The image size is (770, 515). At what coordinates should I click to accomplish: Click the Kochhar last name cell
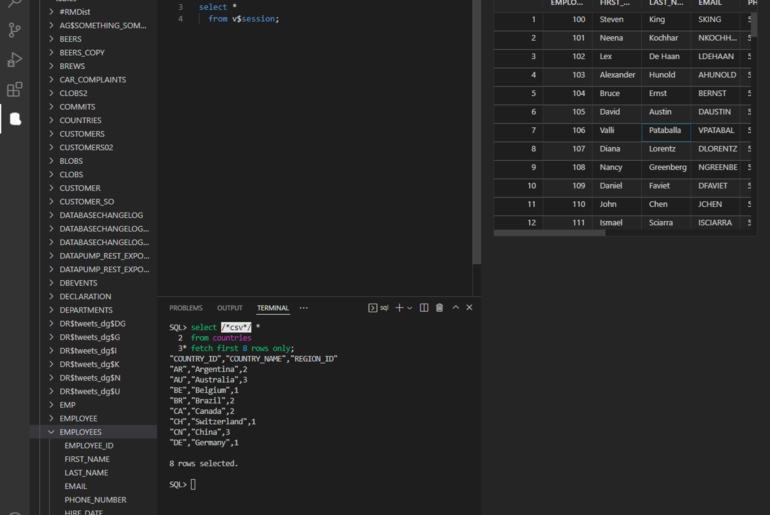pyautogui.click(x=666, y=38)
